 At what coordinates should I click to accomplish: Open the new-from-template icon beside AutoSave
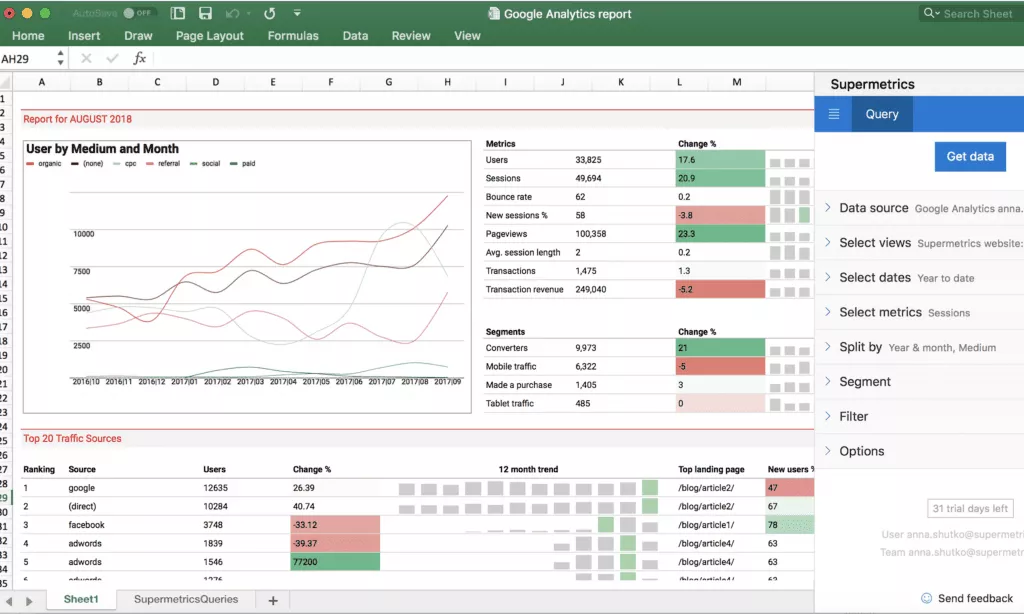(x=178, y=13)
